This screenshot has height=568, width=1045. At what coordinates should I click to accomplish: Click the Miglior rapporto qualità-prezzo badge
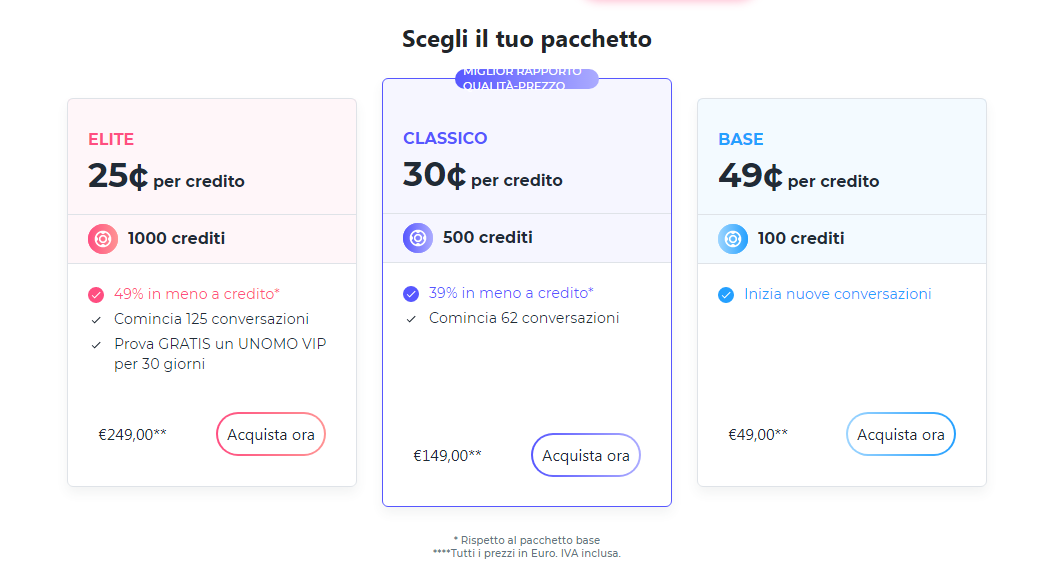[527, 79]
